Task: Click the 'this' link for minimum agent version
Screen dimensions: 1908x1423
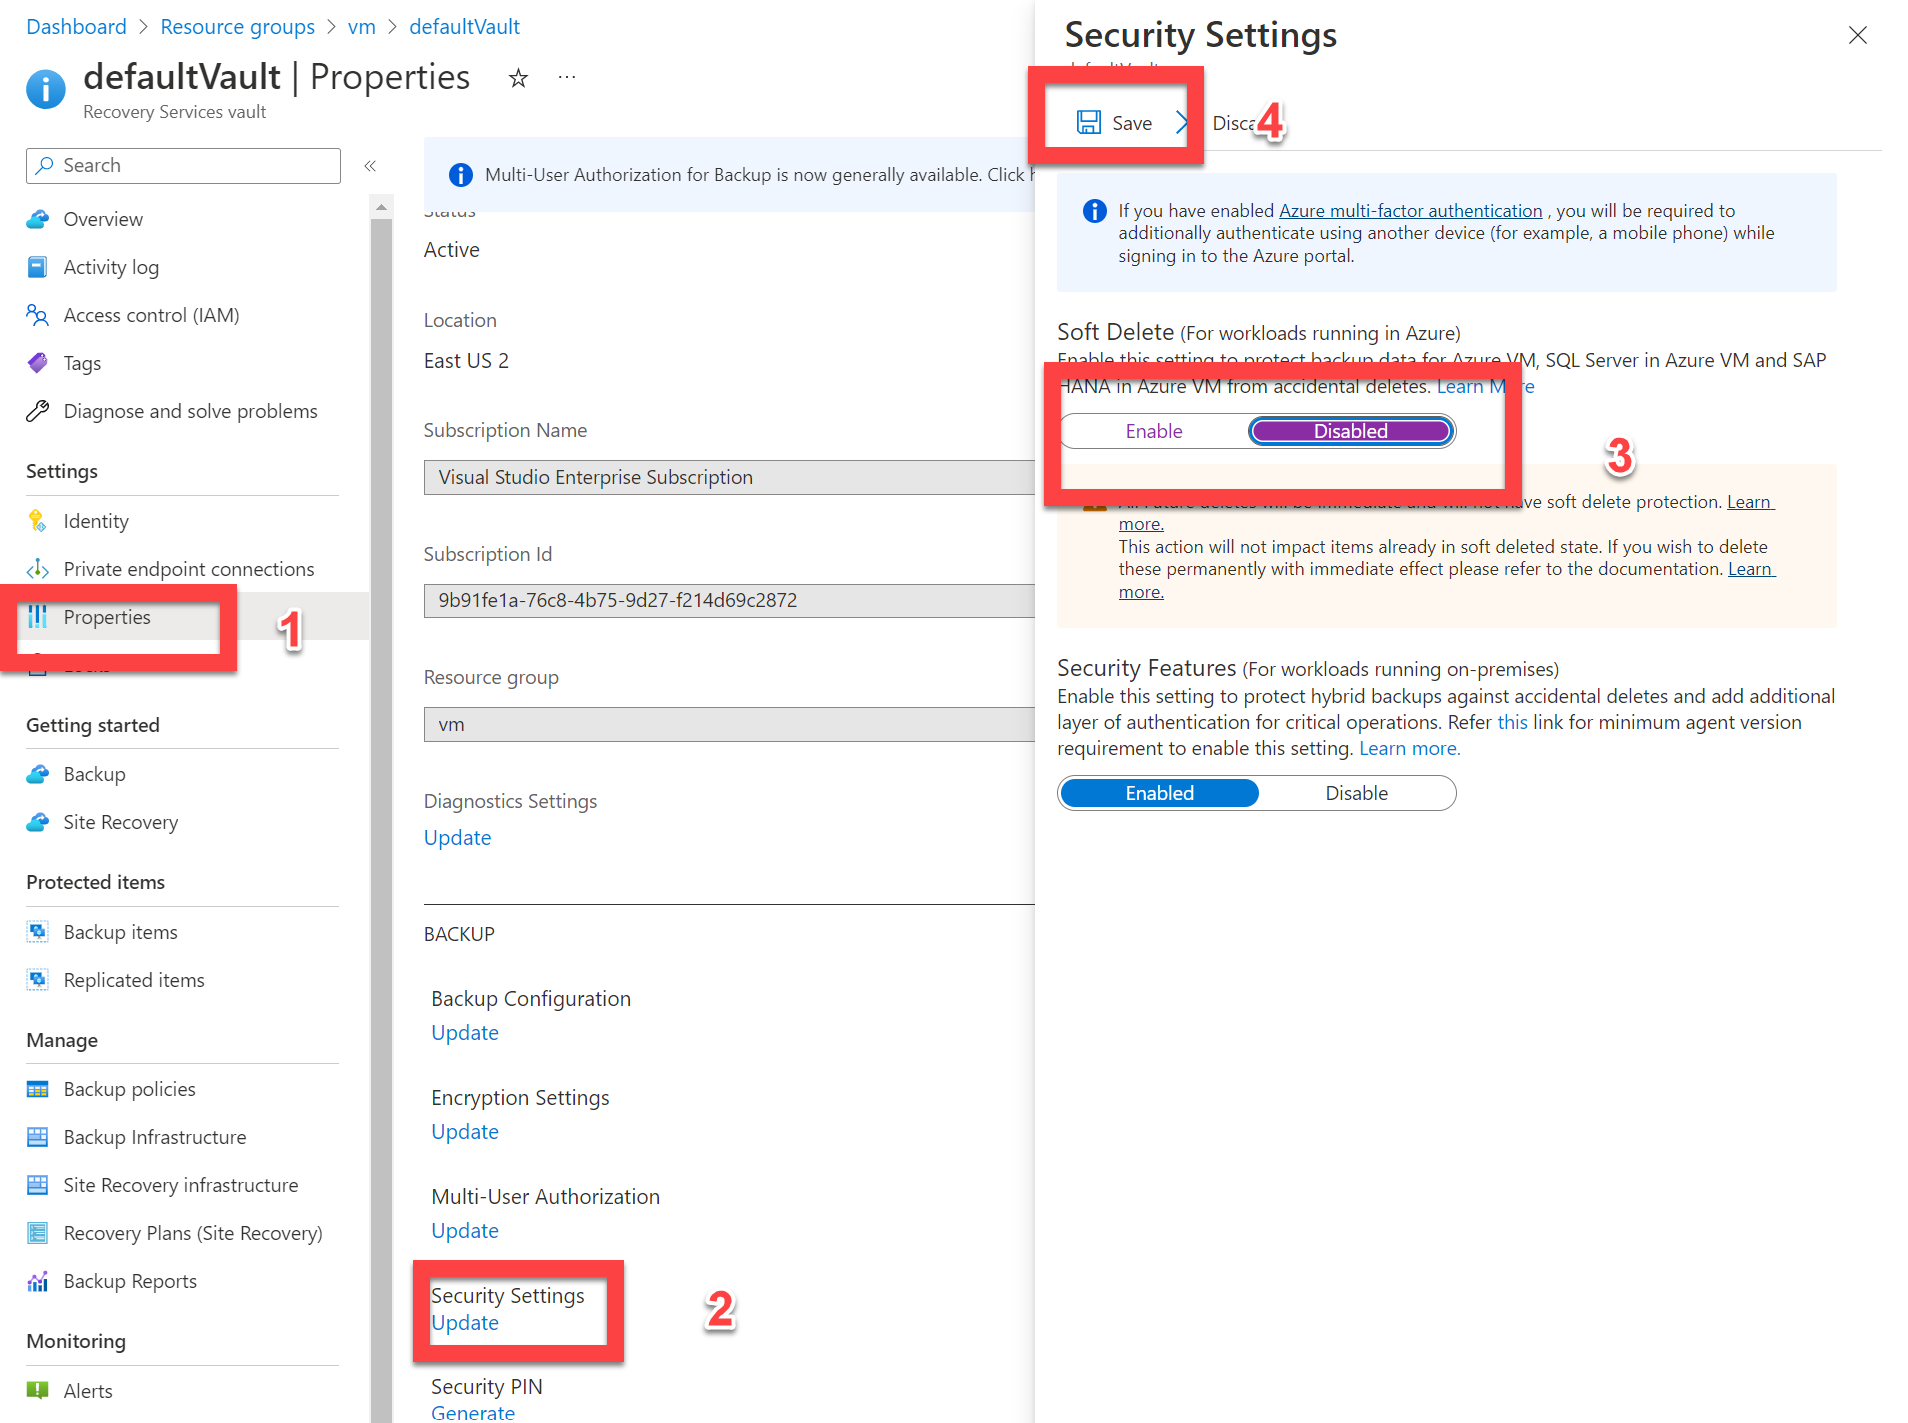Action: 1512,723
